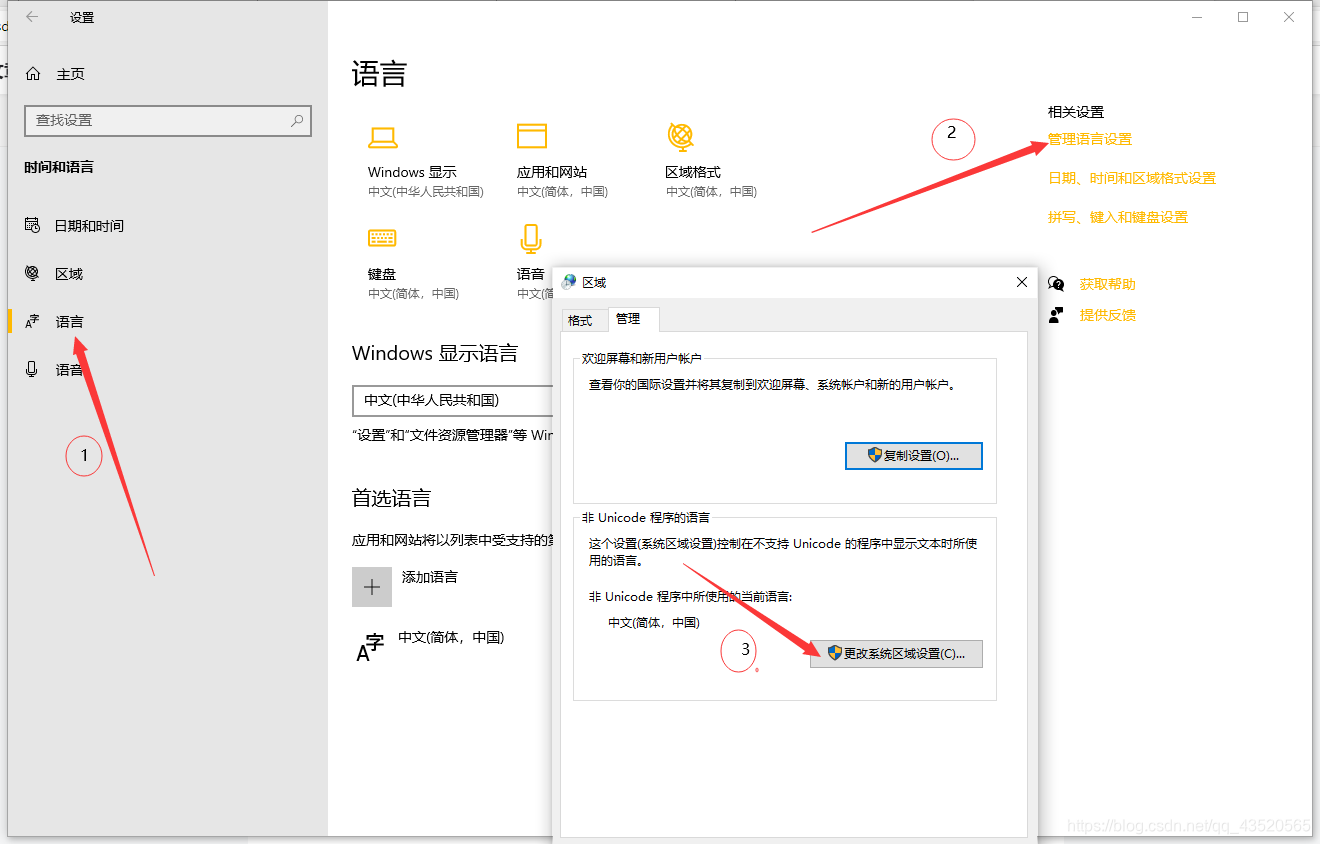Viewport: 1320px width, 844px height.
Task: Switch to the 格式 tab
Action: (x=584, y=320)
